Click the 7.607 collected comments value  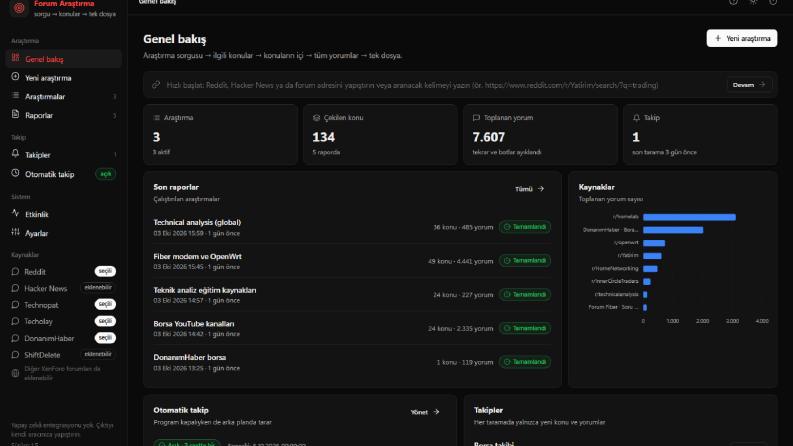point(489,137)
